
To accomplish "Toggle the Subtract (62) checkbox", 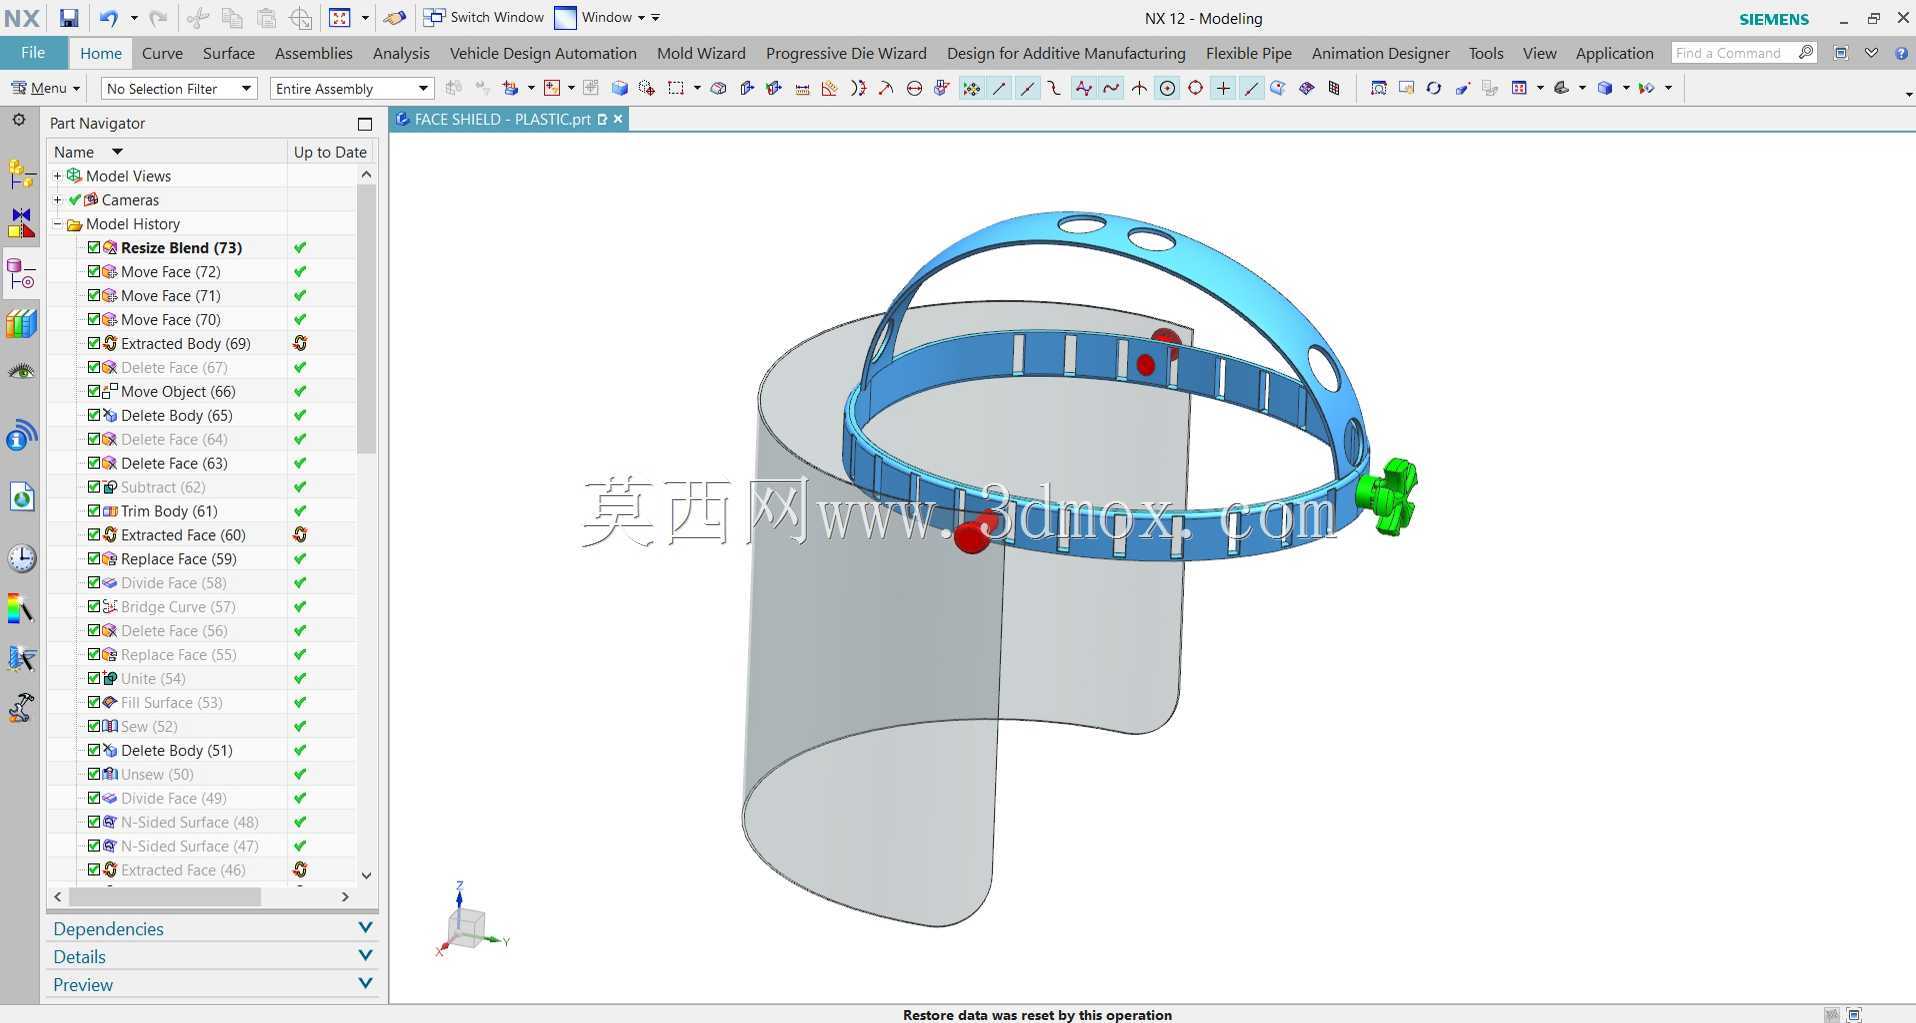I will (x=94, y=487).
